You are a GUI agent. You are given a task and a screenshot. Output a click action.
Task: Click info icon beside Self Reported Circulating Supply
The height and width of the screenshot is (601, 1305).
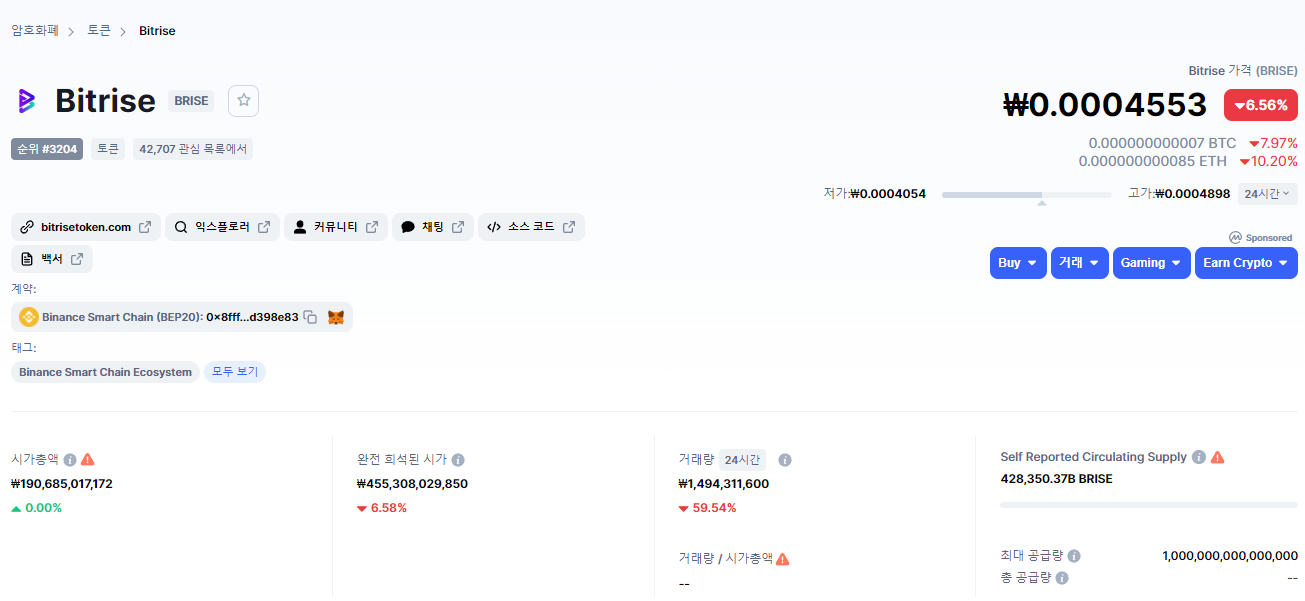[x=1199, y=457]
